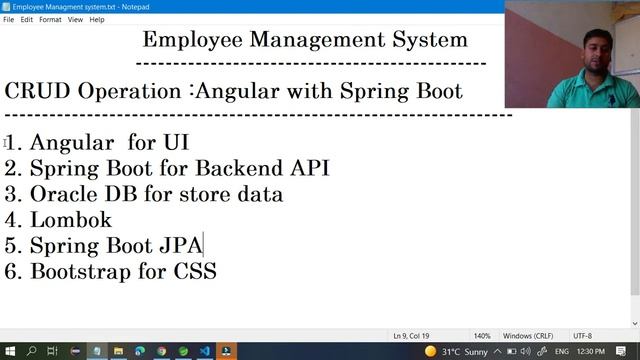Click the line '3. Oracle DB for store data'
Viewport: 640px width, 360px height.
point(143,194)
